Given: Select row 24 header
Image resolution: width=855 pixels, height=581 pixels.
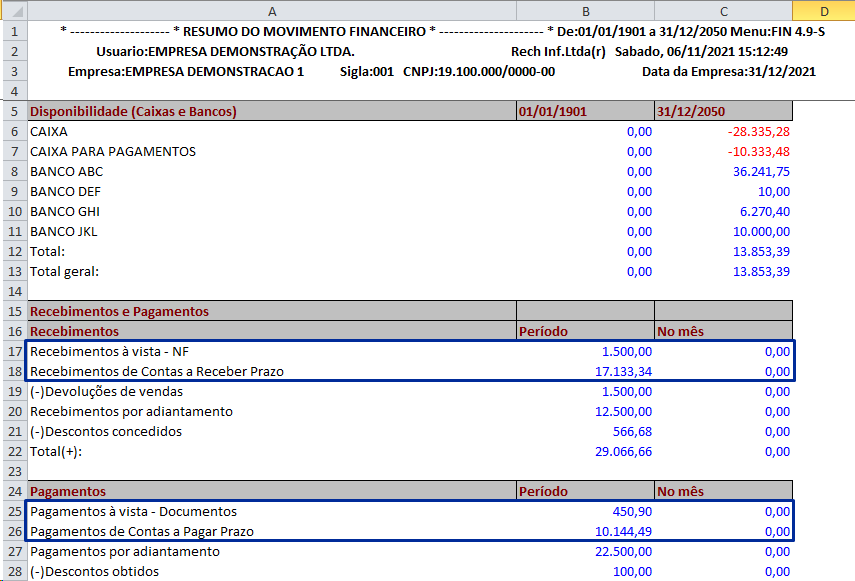Looking at the screenshot, I should point(14,491).
